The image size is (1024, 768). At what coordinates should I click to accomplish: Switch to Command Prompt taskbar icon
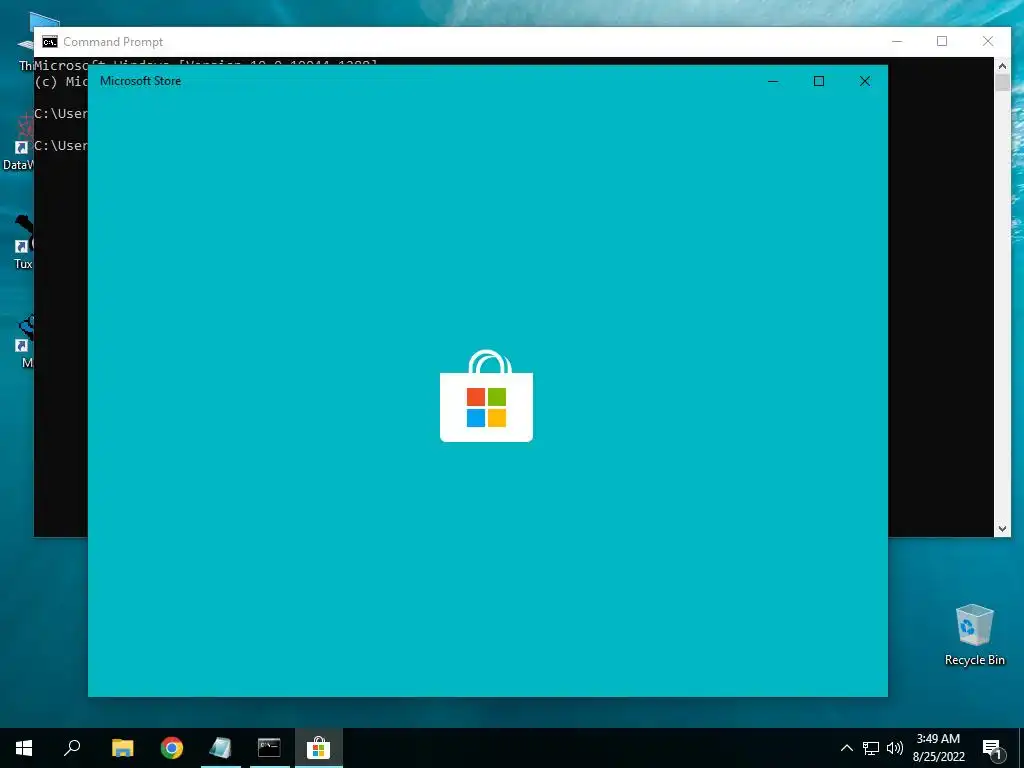click(x=269, y=747)
